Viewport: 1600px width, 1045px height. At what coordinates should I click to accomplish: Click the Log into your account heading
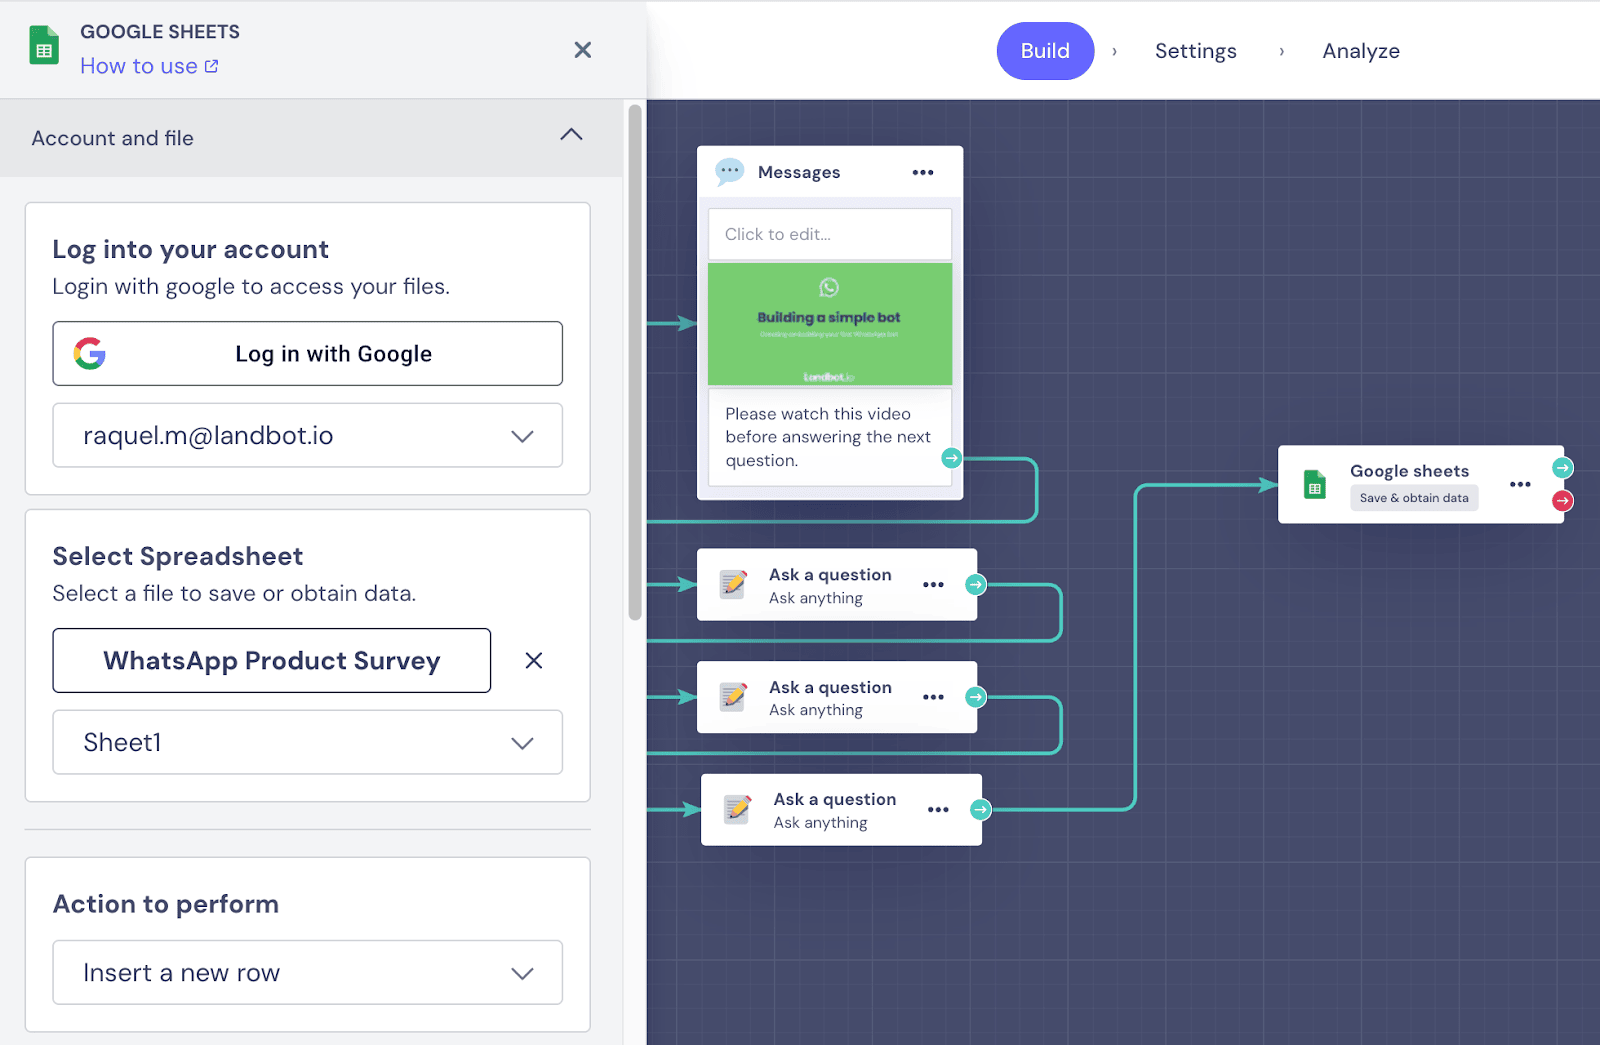click(190, 249)
